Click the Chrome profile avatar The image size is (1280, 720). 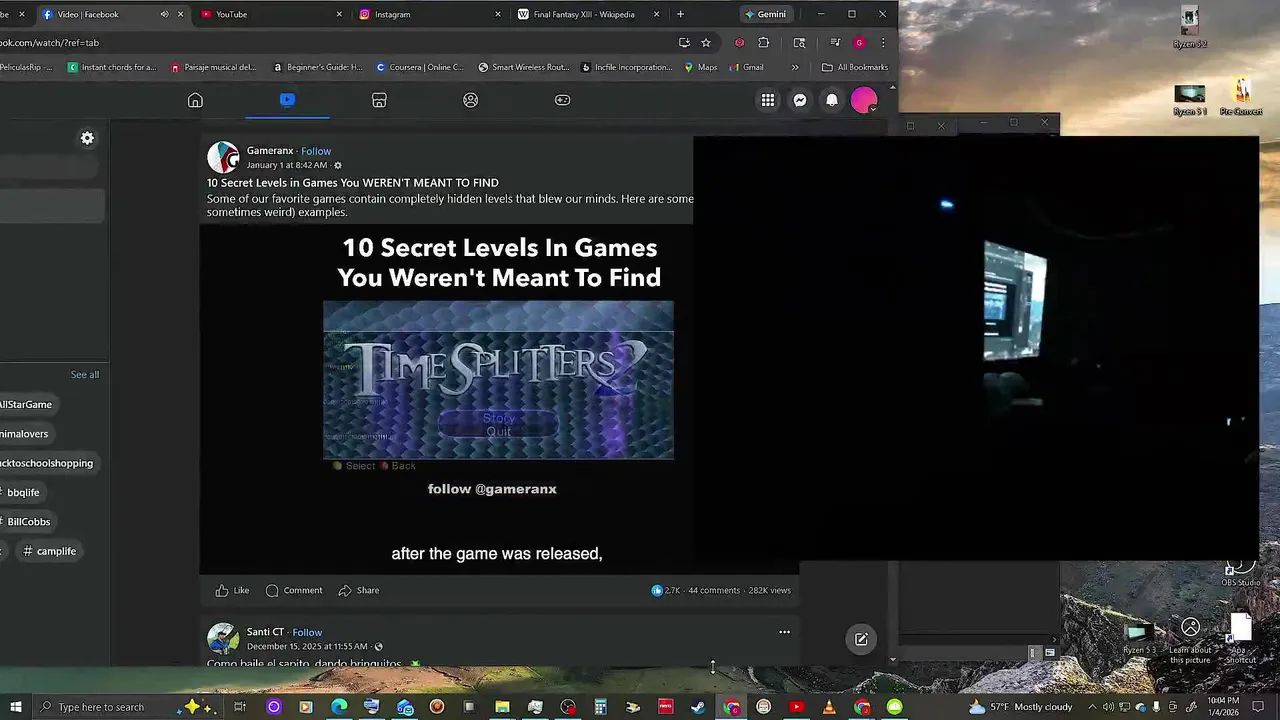point(859,43)
